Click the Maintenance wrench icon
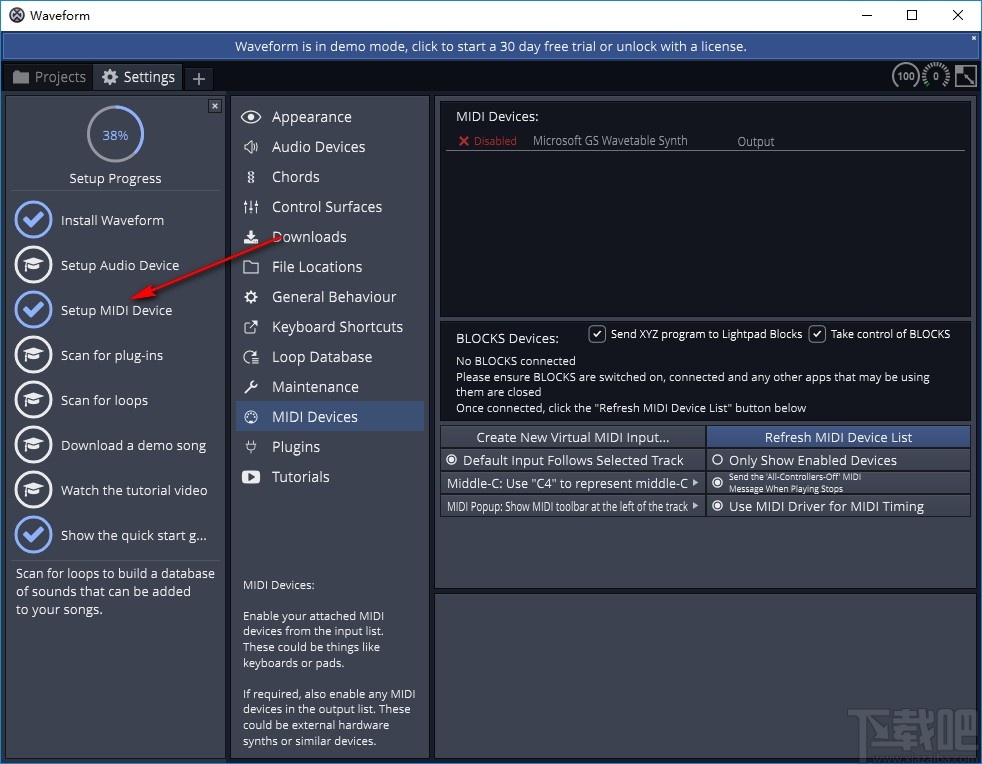This screenshot has height=764, width=982. point(251,387)
